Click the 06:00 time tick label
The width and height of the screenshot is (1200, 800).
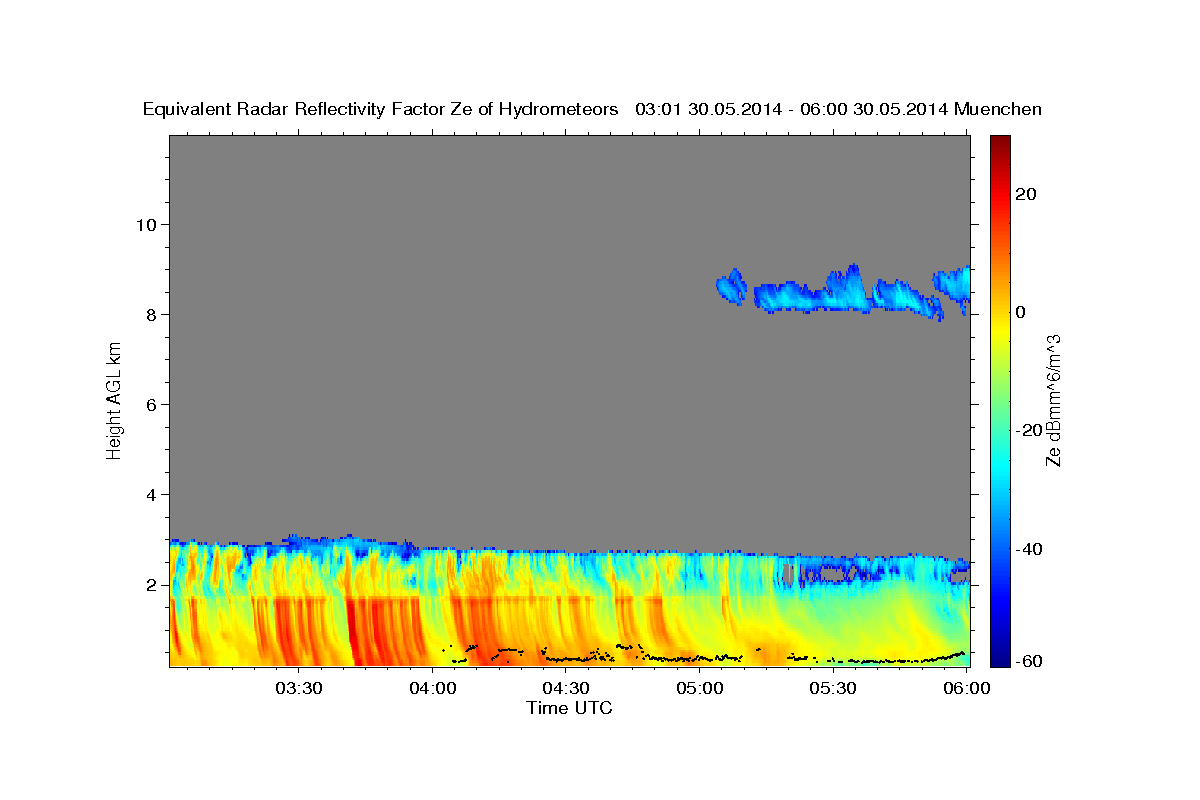[x=966, y=688]
